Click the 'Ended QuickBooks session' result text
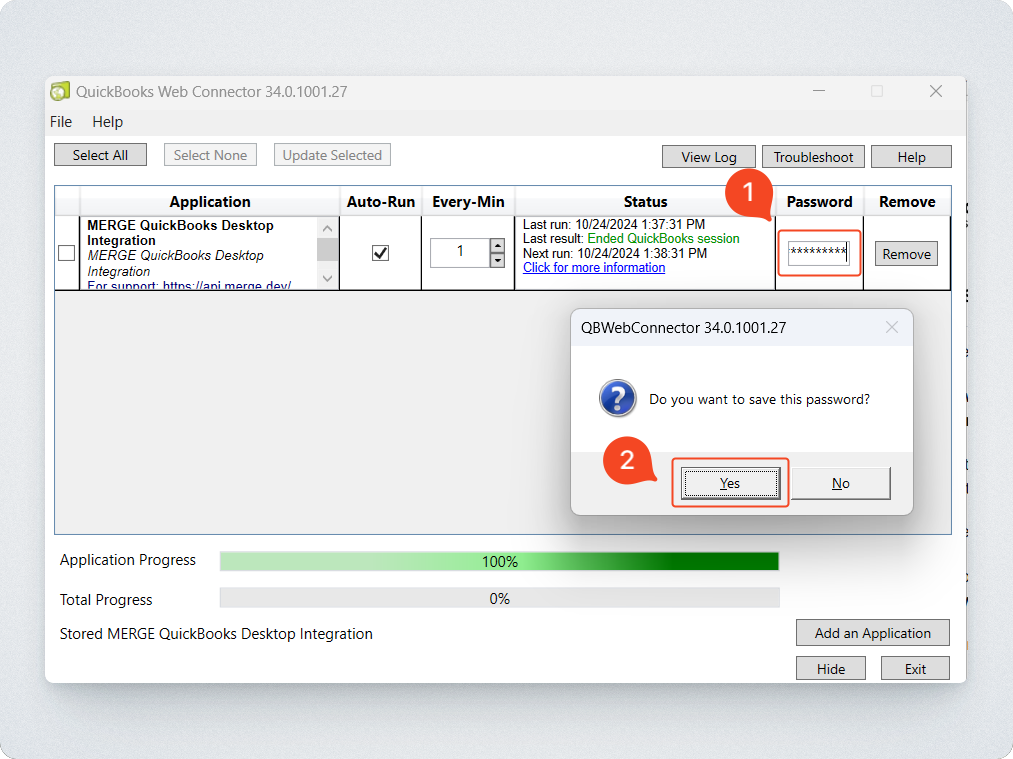Image resolution: width=1013 pixels, height=759 pixels. [x=663, y=238]
